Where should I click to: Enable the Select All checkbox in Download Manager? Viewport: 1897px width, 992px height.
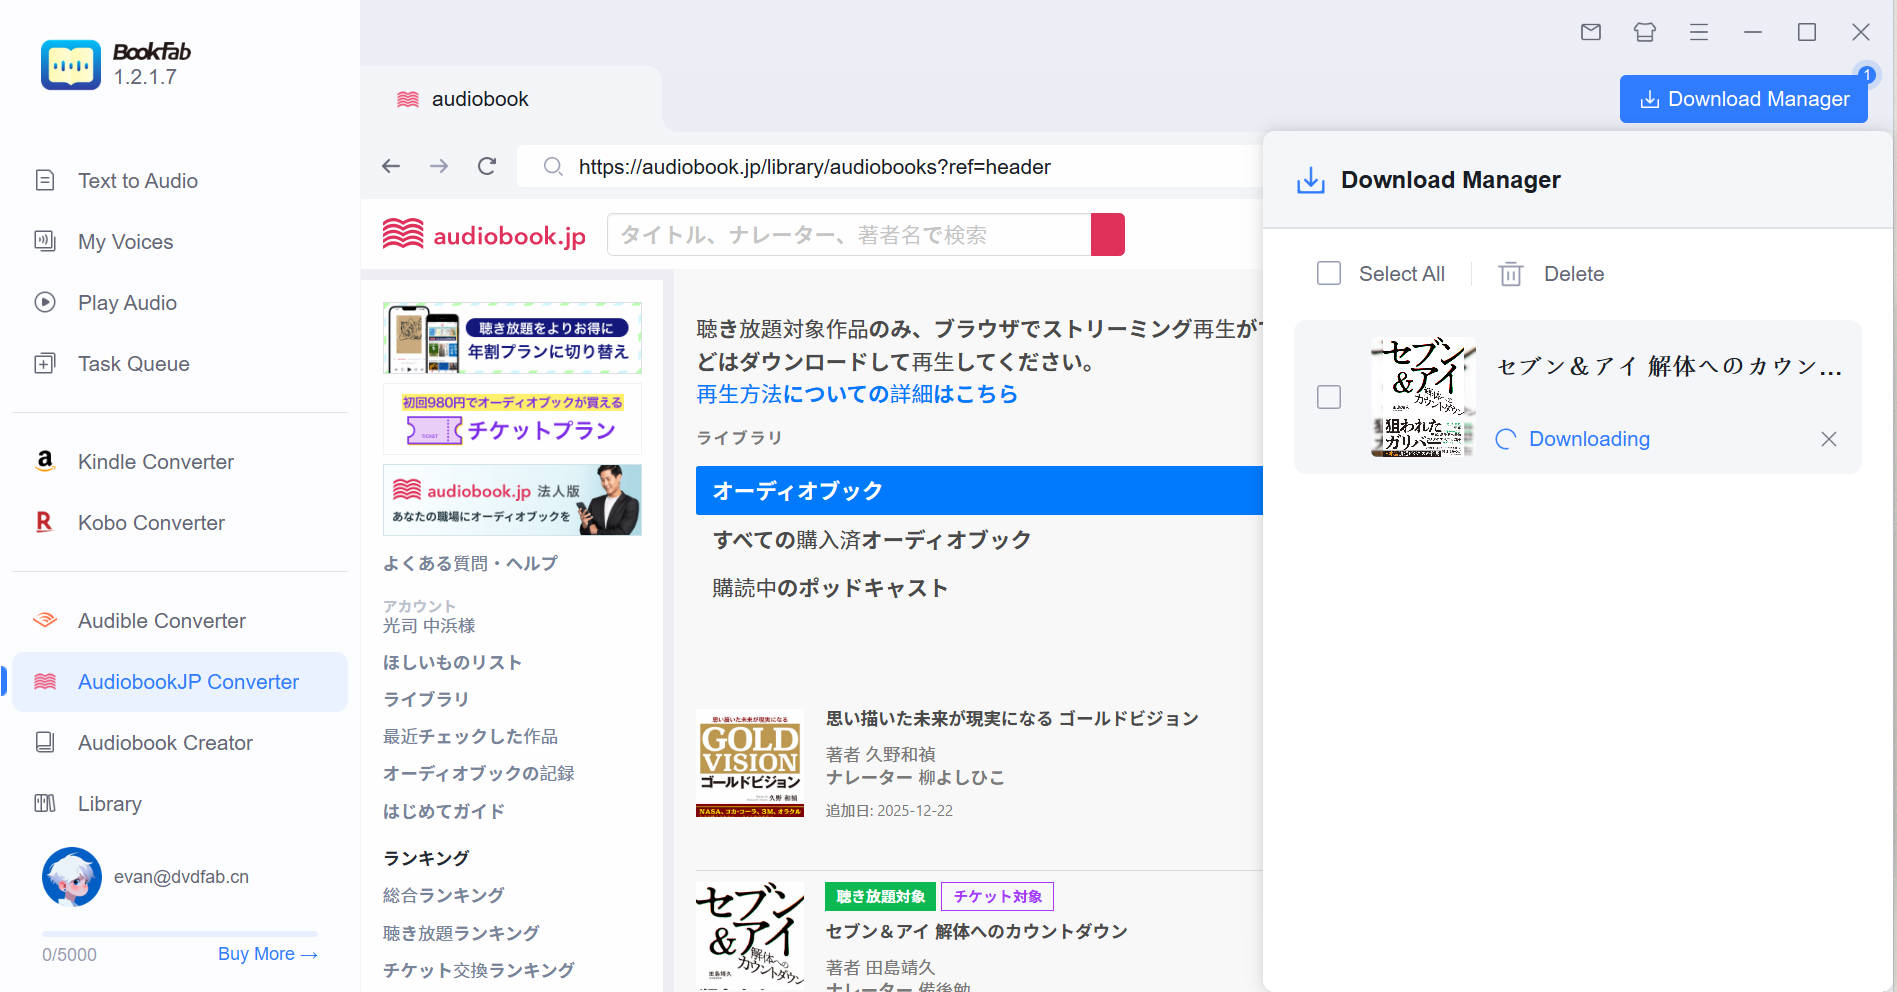[x=1329, y=273]
